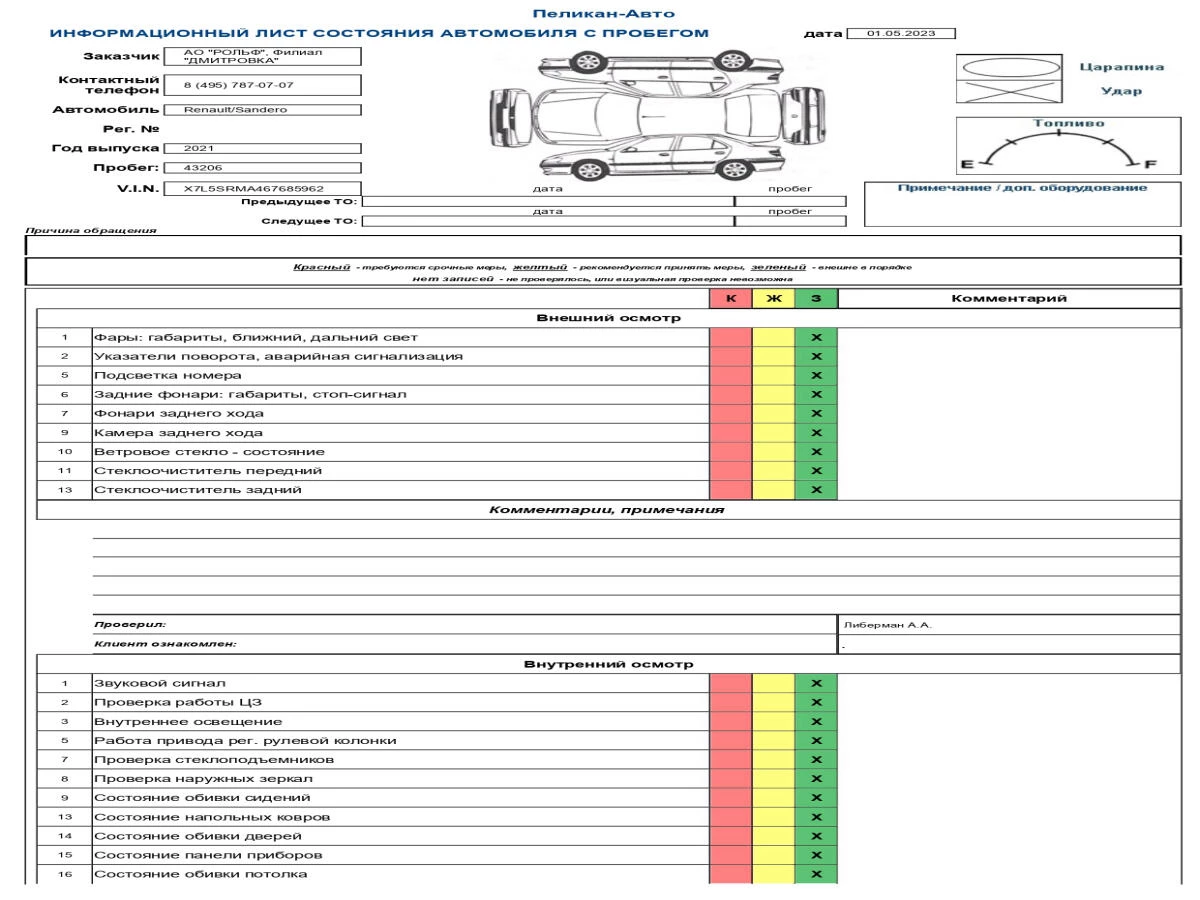Toggle green mark for Звуковой сигнал
This screenshot has width=1200, height=900.
pos(816,683)
